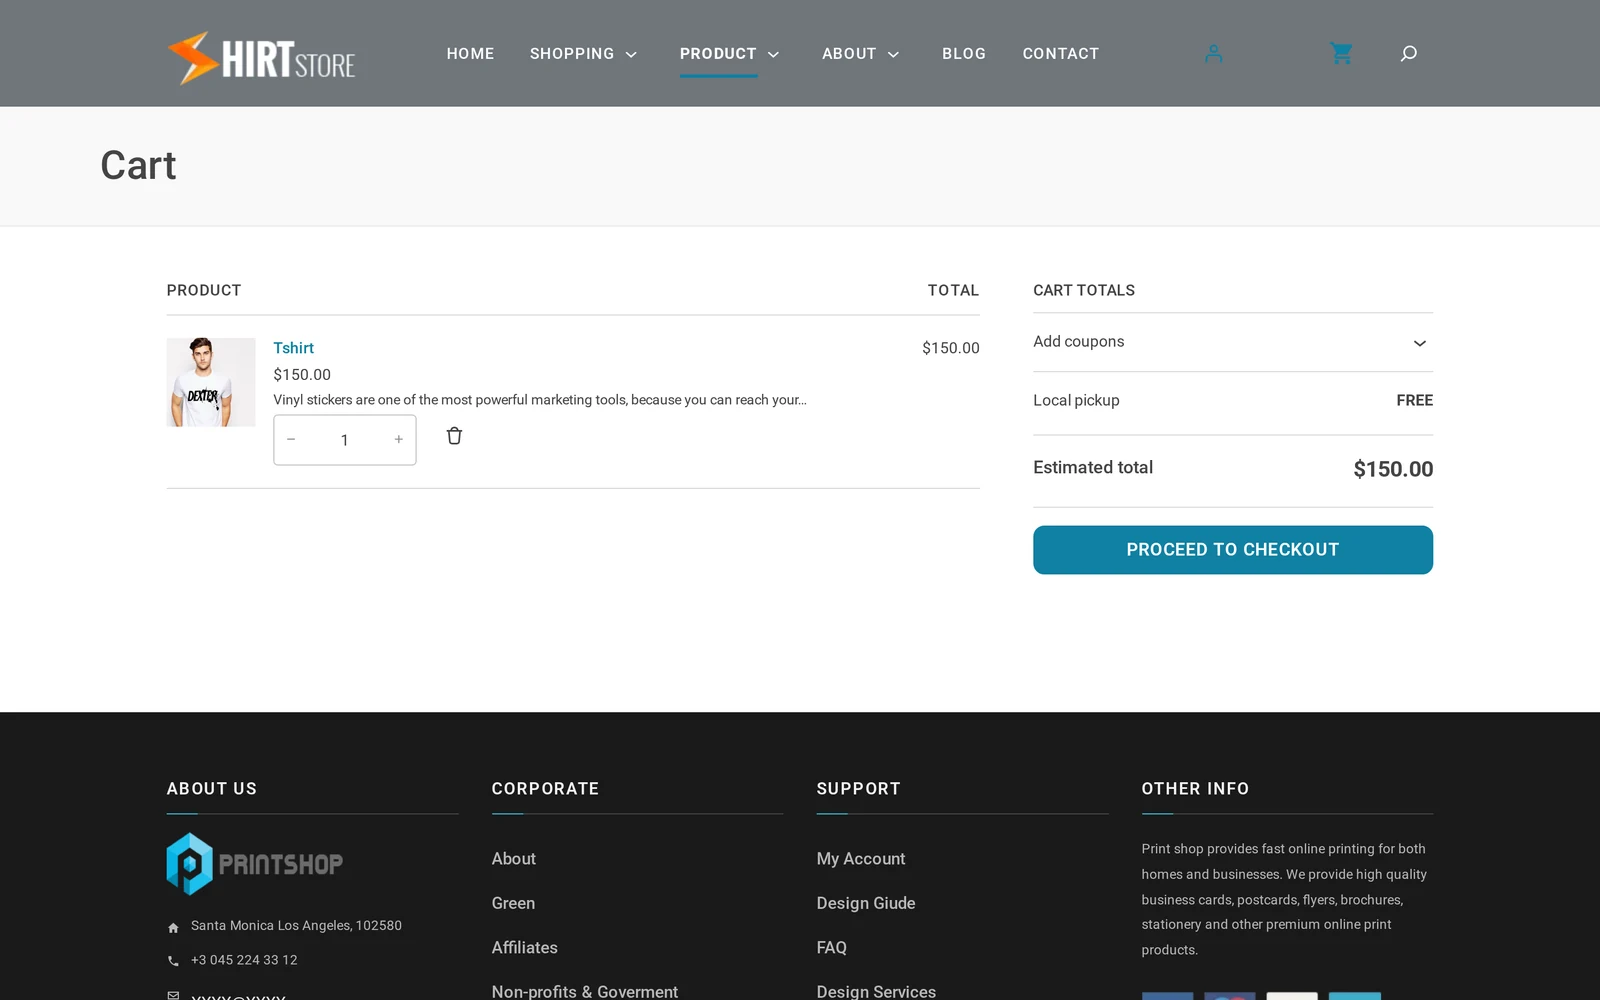
Task: Click the PrintShop footer logo
Action: 254,863
